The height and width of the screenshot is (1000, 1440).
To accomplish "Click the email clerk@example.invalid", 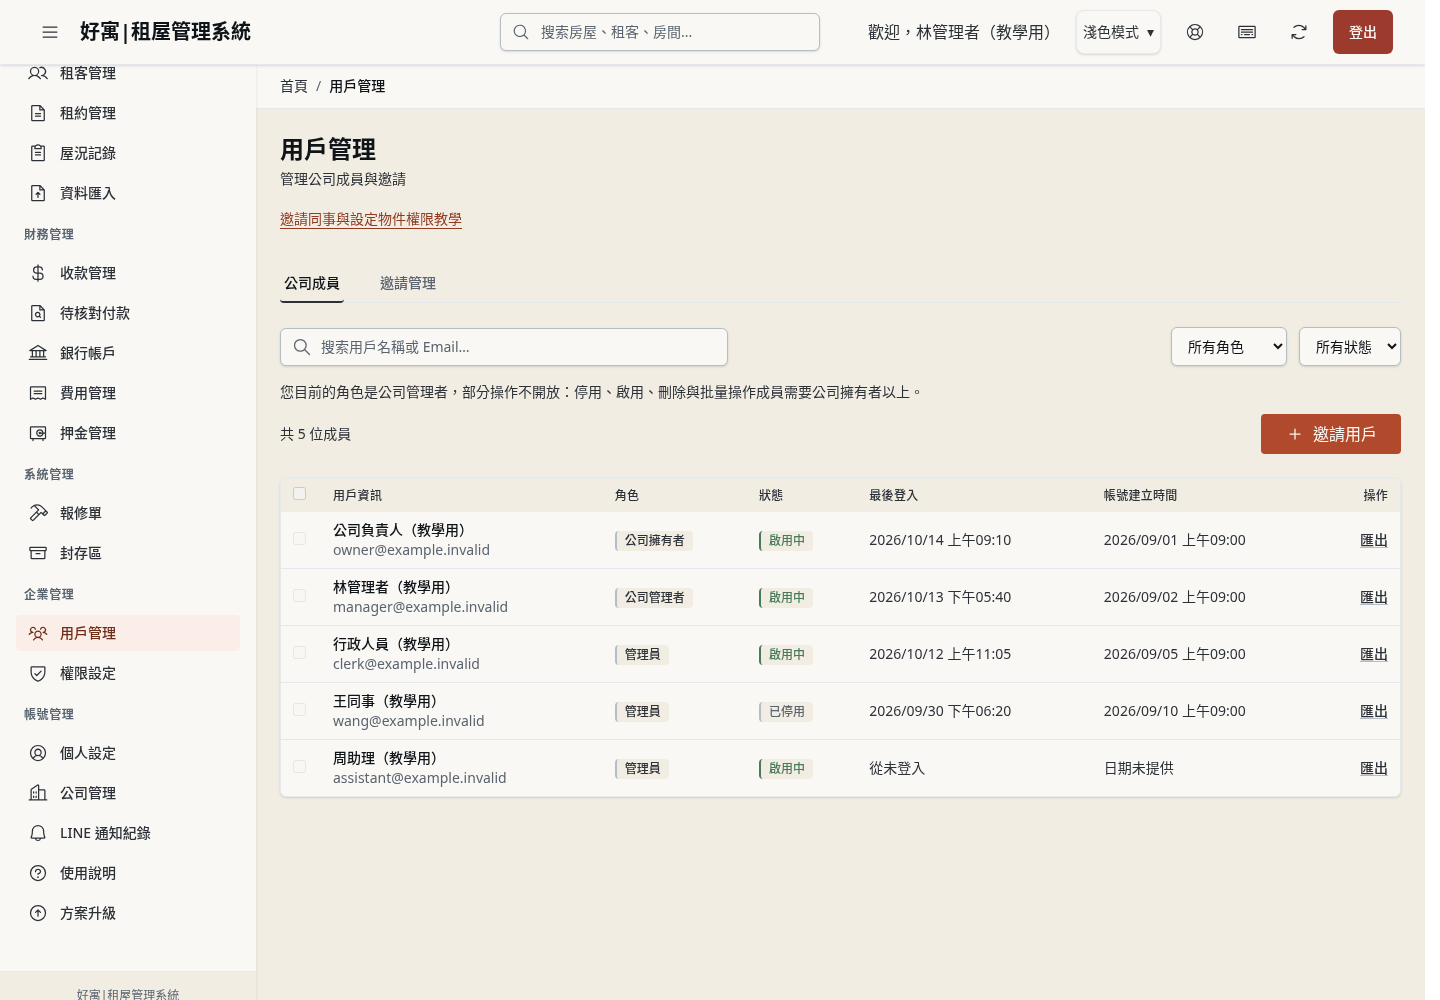I will click(406, 664).
